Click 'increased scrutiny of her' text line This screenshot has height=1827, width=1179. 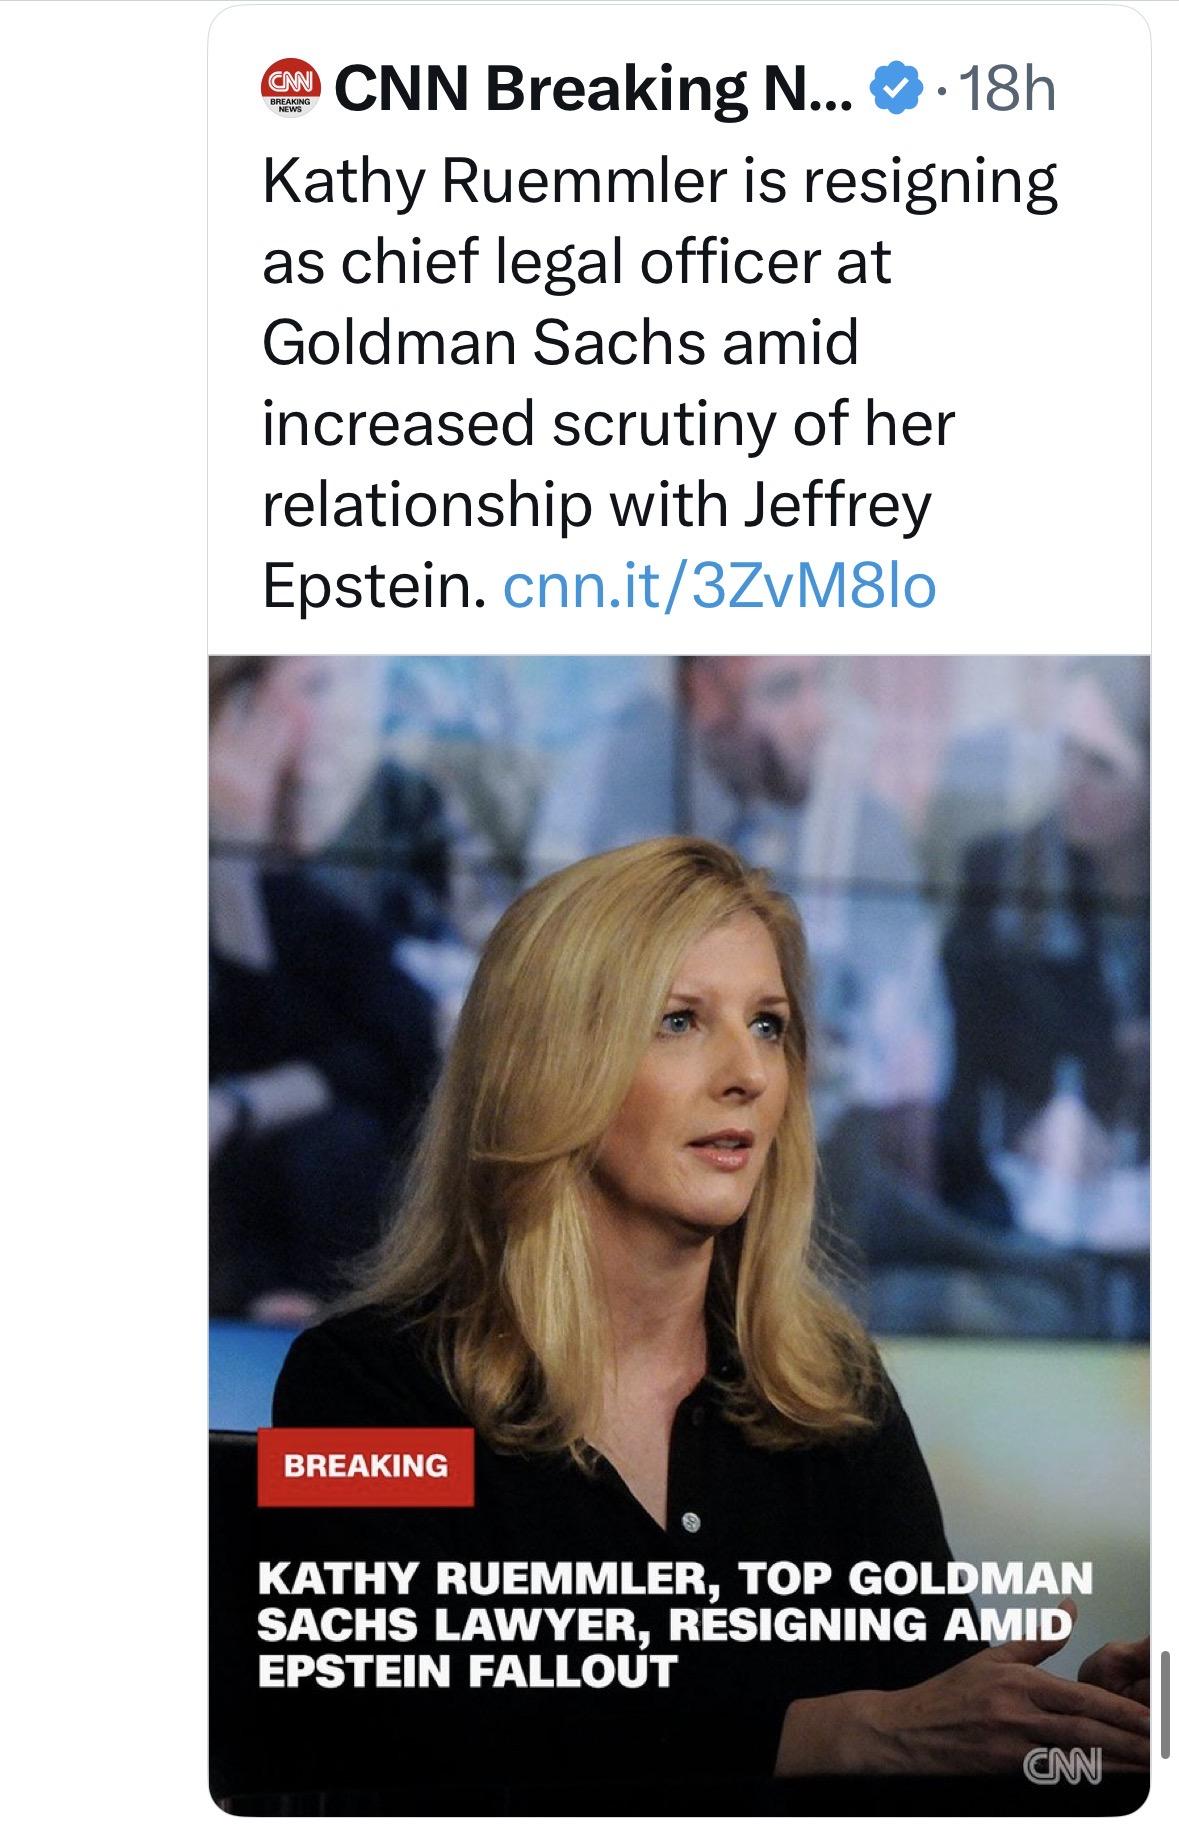pos(609,424)
